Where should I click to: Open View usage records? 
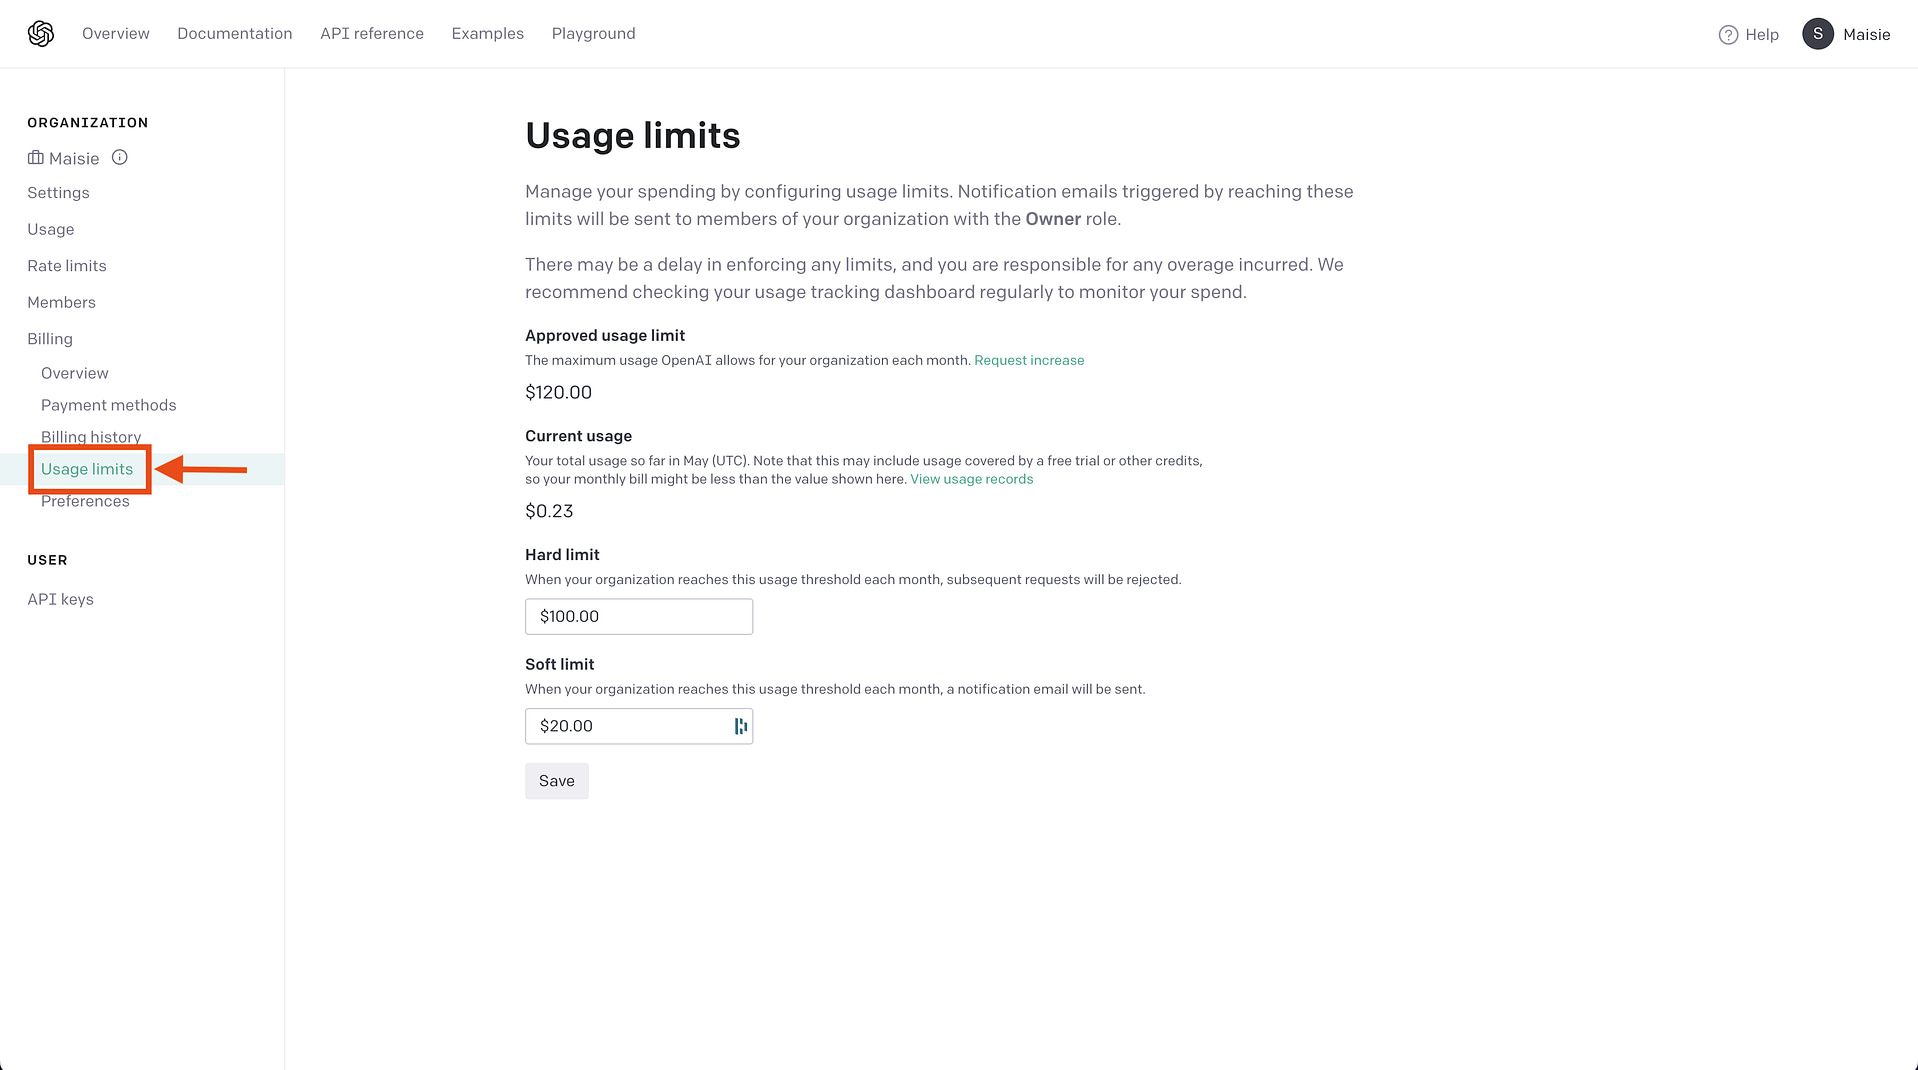click(971, 478)
